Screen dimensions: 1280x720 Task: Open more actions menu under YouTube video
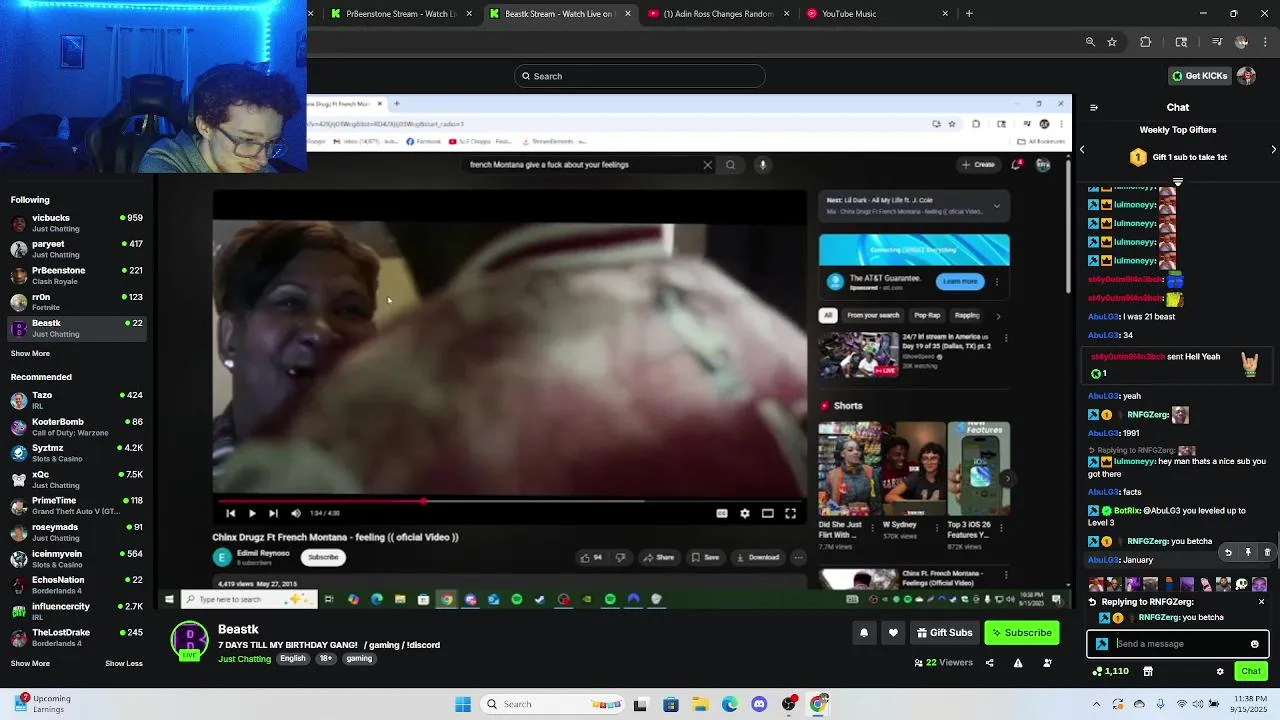(798, 557)
